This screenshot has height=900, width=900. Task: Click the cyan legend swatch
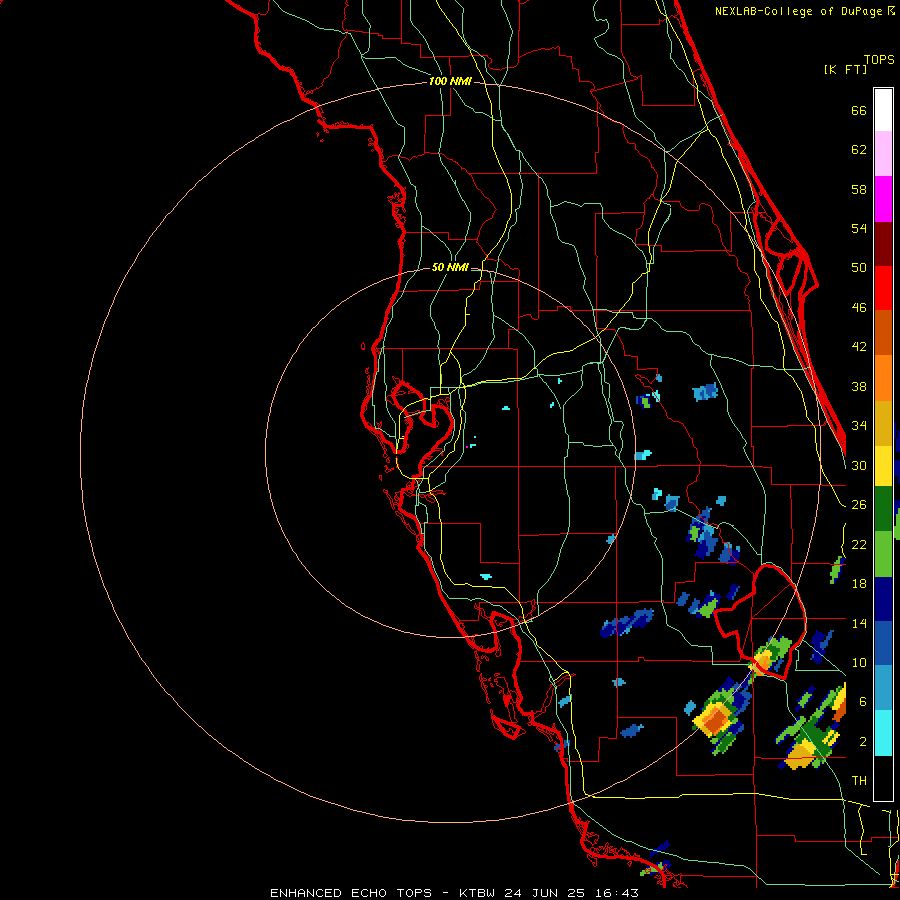click(883, 733)
